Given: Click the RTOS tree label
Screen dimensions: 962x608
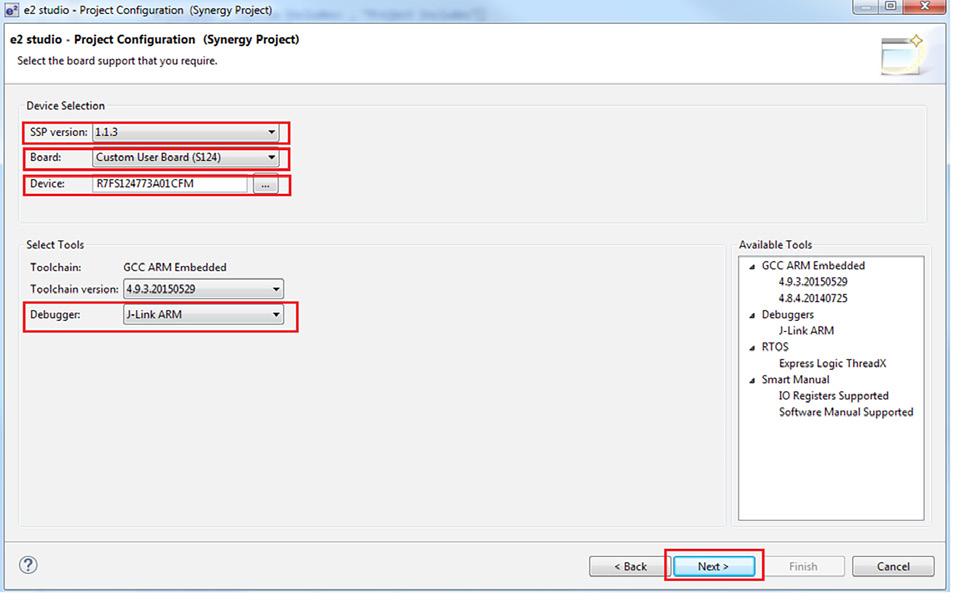Looking at the screenshot, I should [775, 347].
